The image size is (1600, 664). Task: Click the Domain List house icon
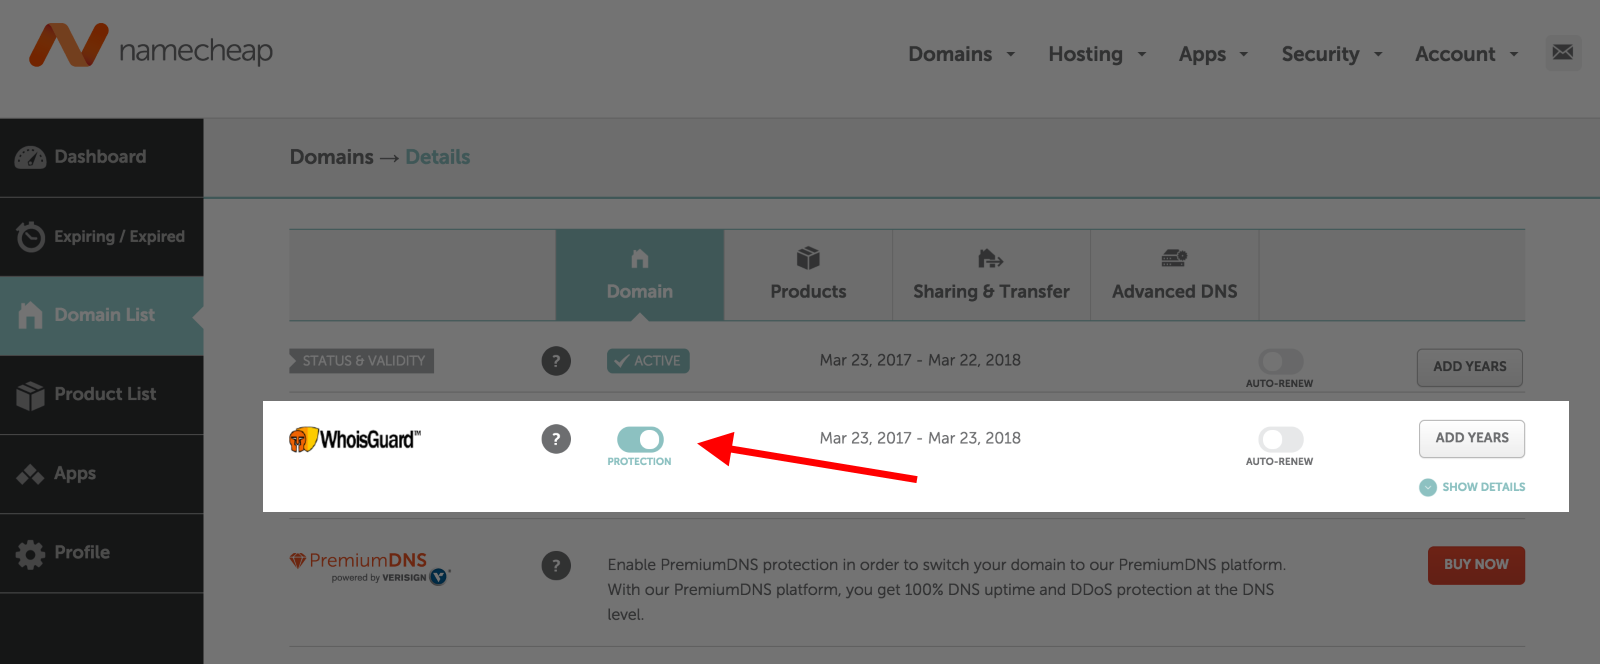point(30,315)
